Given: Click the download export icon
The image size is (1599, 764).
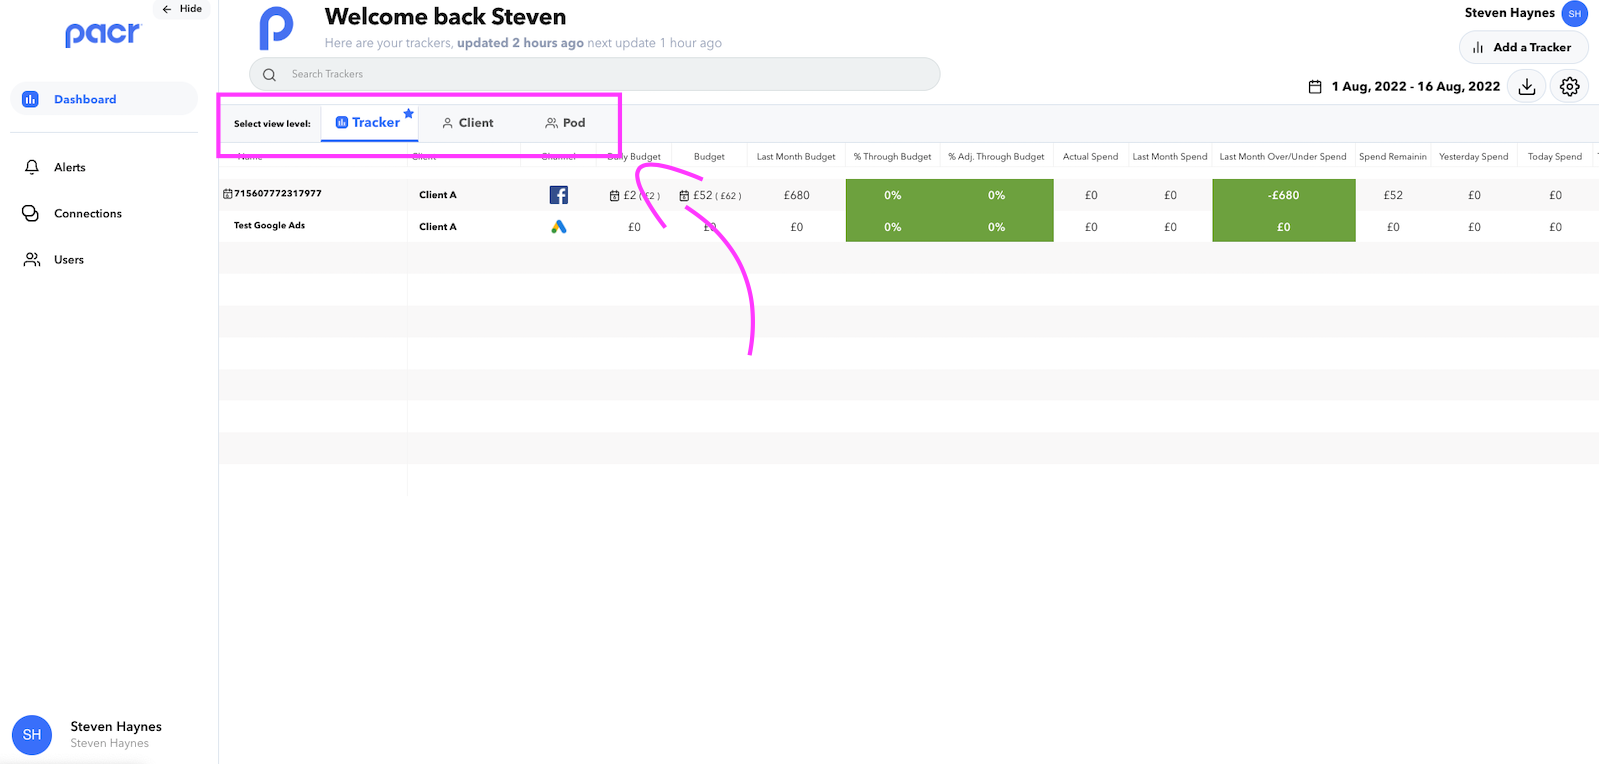Looking at the screenshot, I should tap(1526, 87).
